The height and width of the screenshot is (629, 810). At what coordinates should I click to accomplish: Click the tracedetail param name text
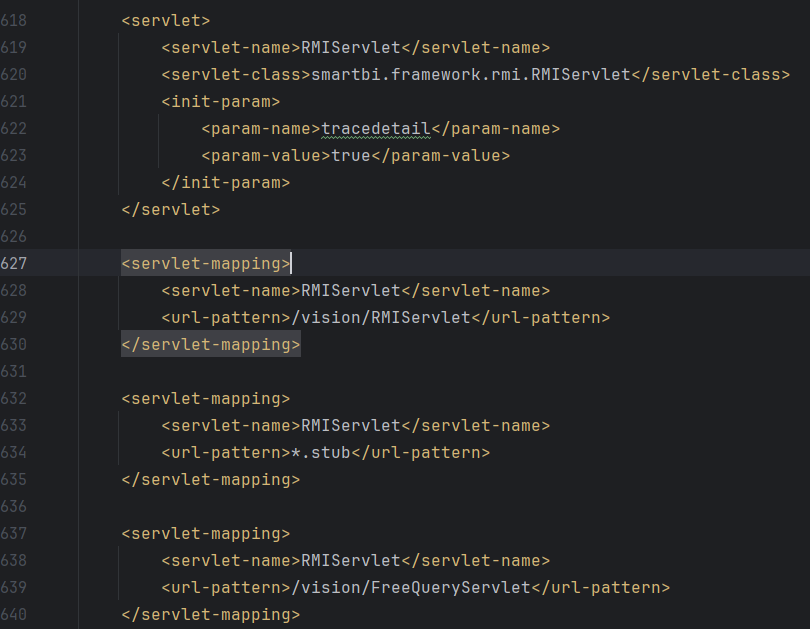pos(375,128)
